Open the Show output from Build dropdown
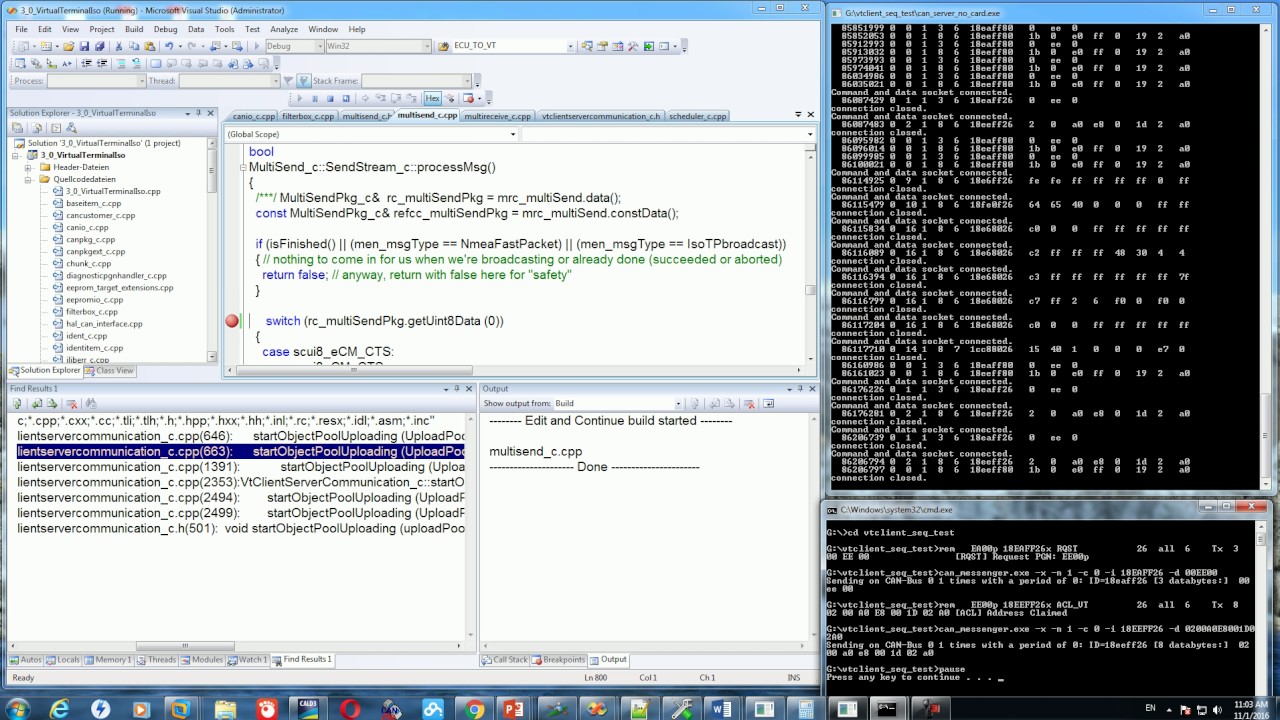Image resolution: width=1280 pixels, height=720 pixels. (677, 403)
